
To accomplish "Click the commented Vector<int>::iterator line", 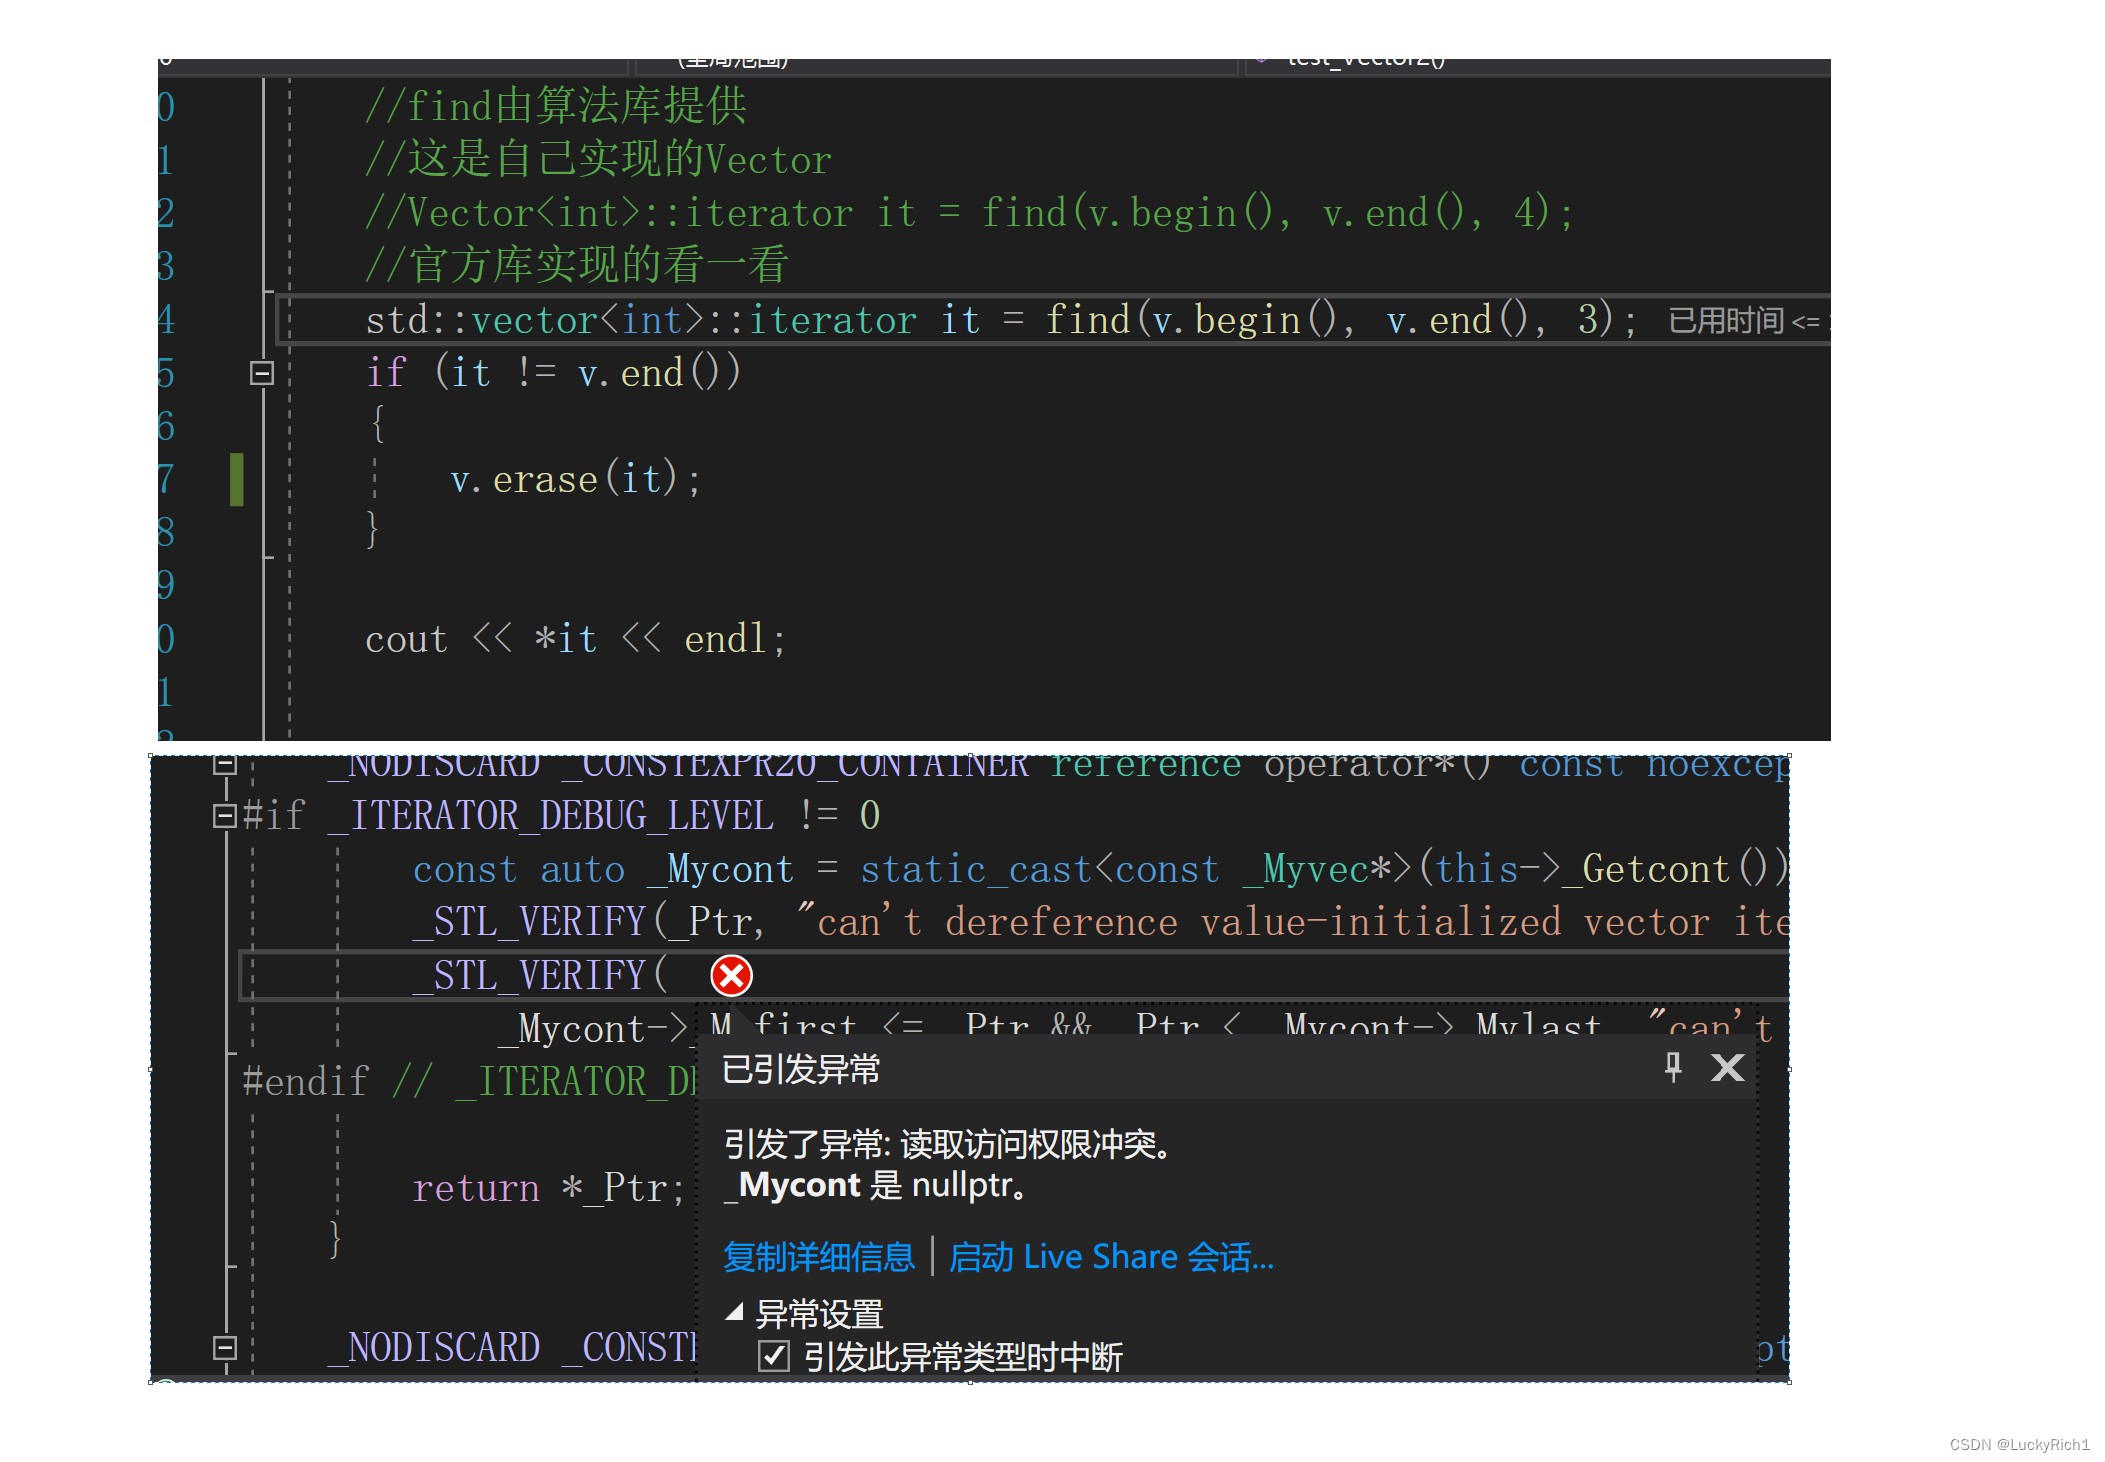I will click(x=969, y=212).
